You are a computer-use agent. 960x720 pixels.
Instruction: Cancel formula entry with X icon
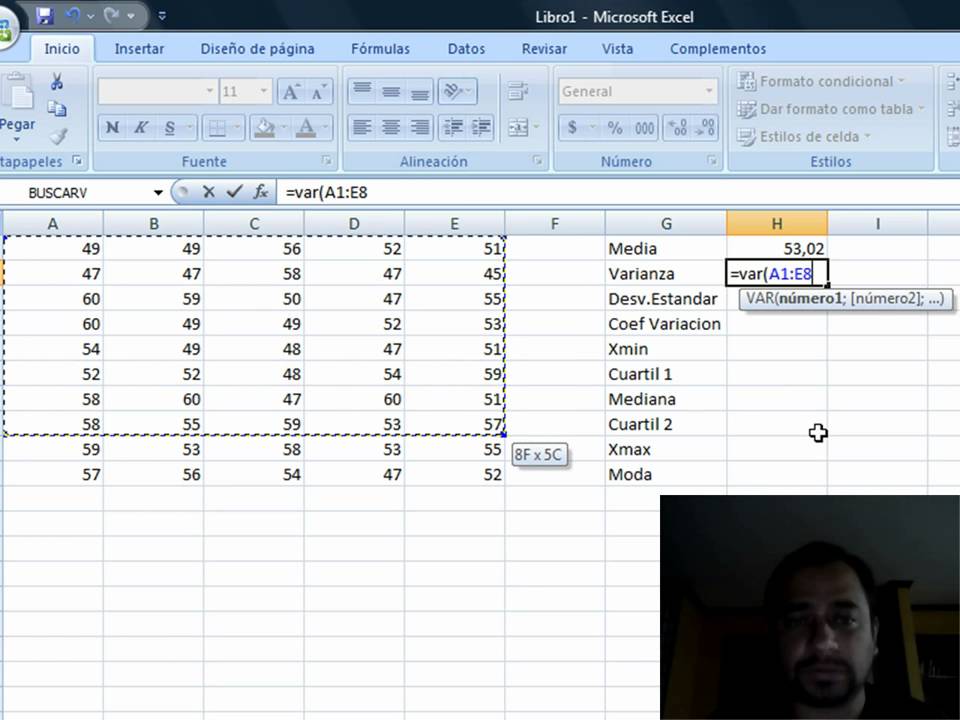pyautogui.click(x=208, y=192)
